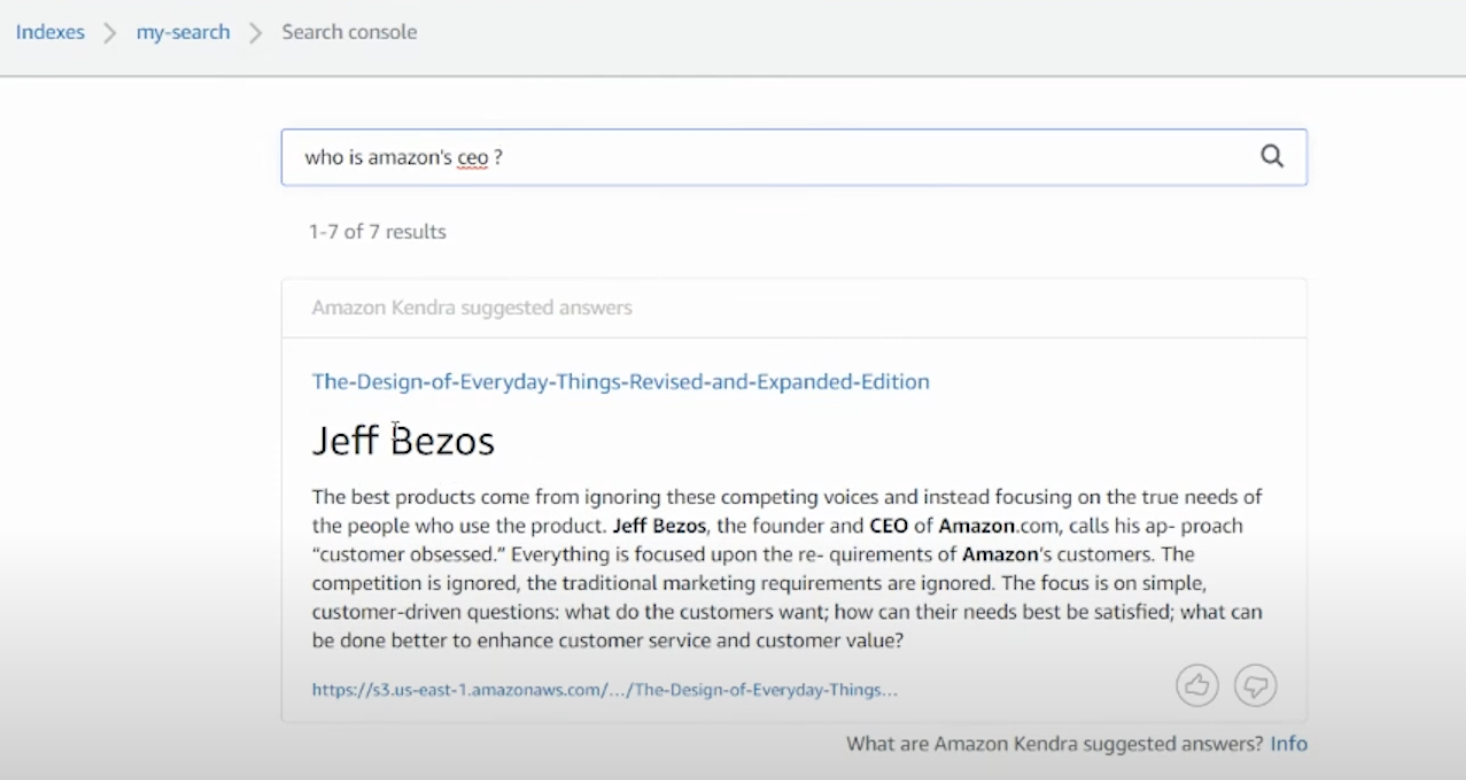The height and width of the screenshot is (780, 1466).
Task: Click bold CEO in the excerpt
Action: (888, 526)
